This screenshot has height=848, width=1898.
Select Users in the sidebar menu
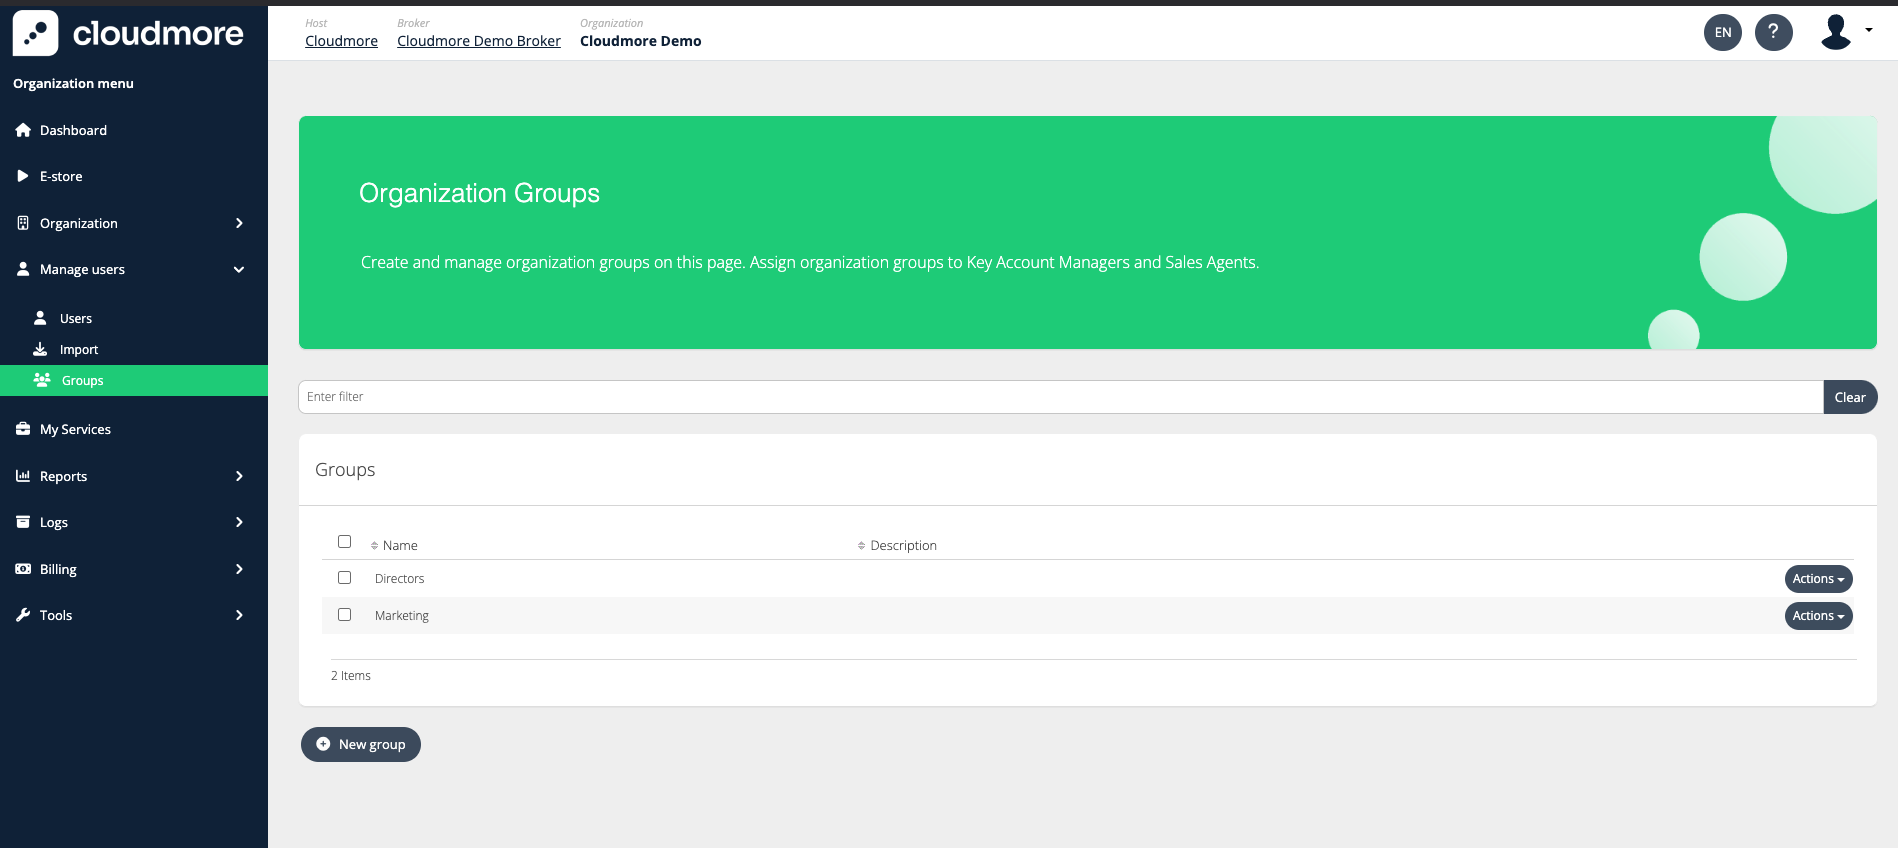pos(75,318)
